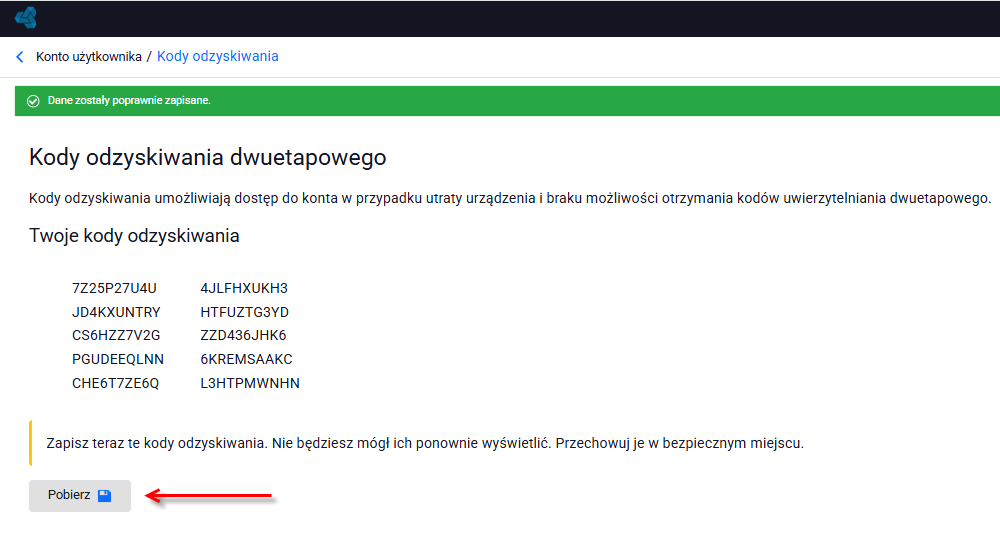Screen dimensions: 1000x534
Task: Open the Konto użytkownika breadcrumb
Action: 89,57
